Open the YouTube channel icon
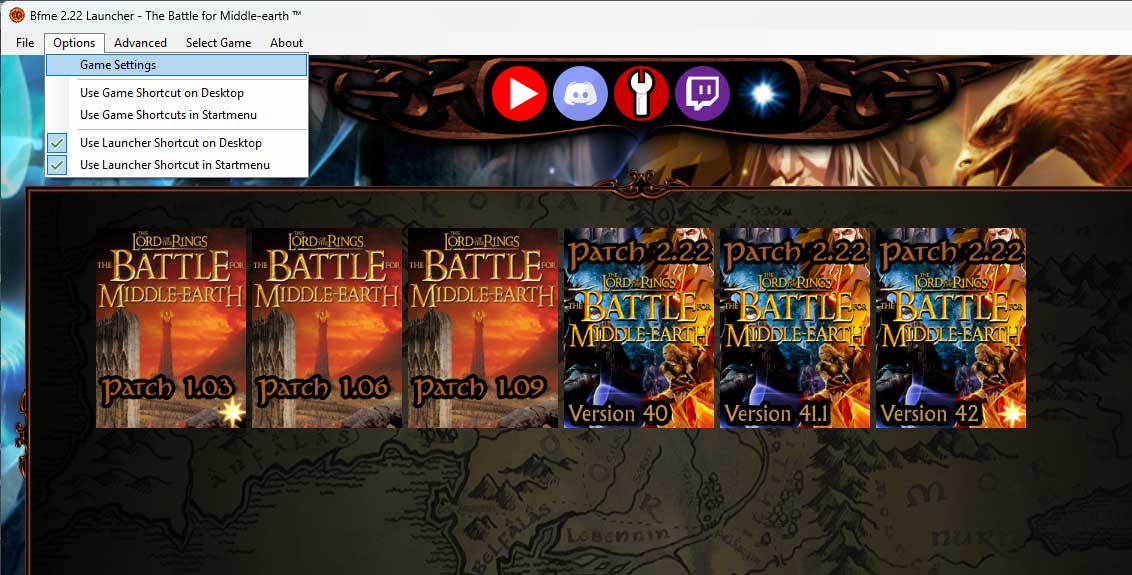This screenshot has height=575, width=1132. [519, 94]
